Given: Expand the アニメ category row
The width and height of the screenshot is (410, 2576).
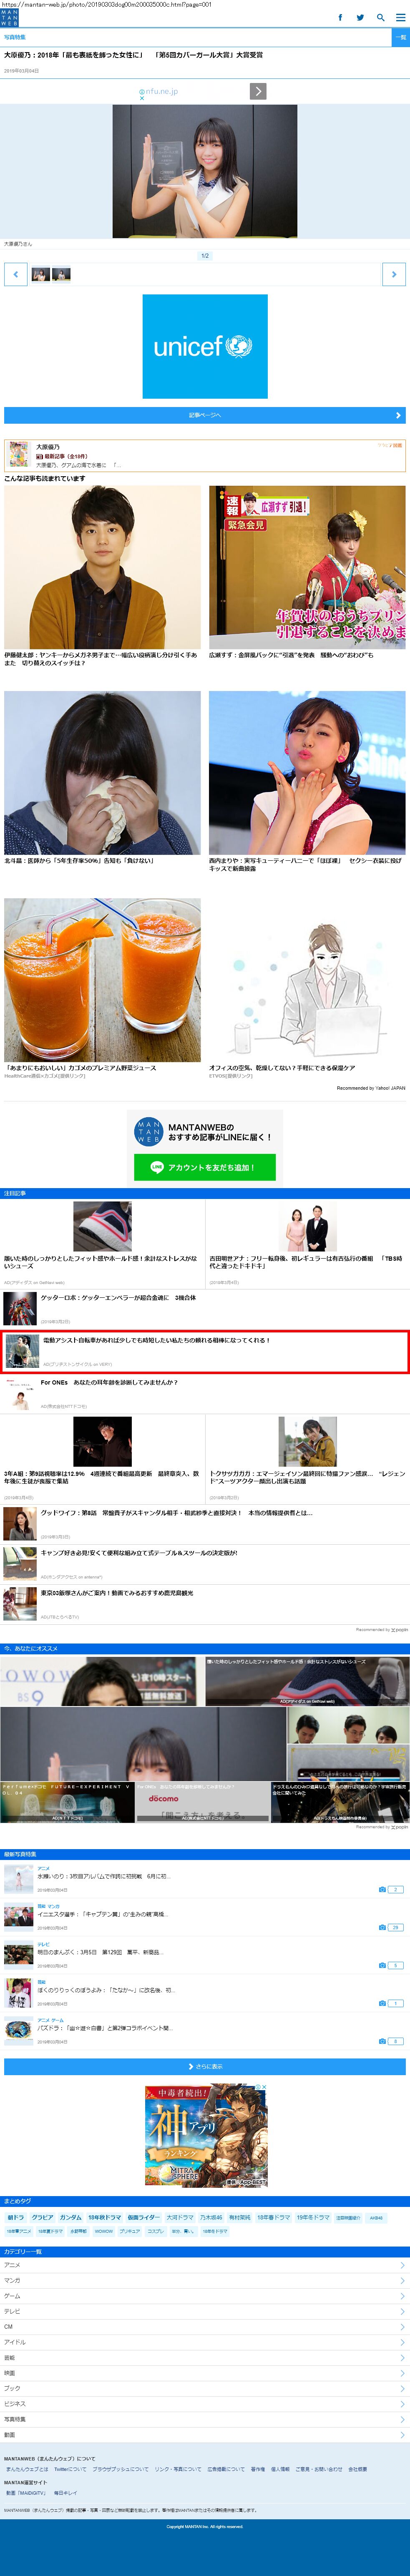Looking at the screenshot, I should (x=205, y=2264).
